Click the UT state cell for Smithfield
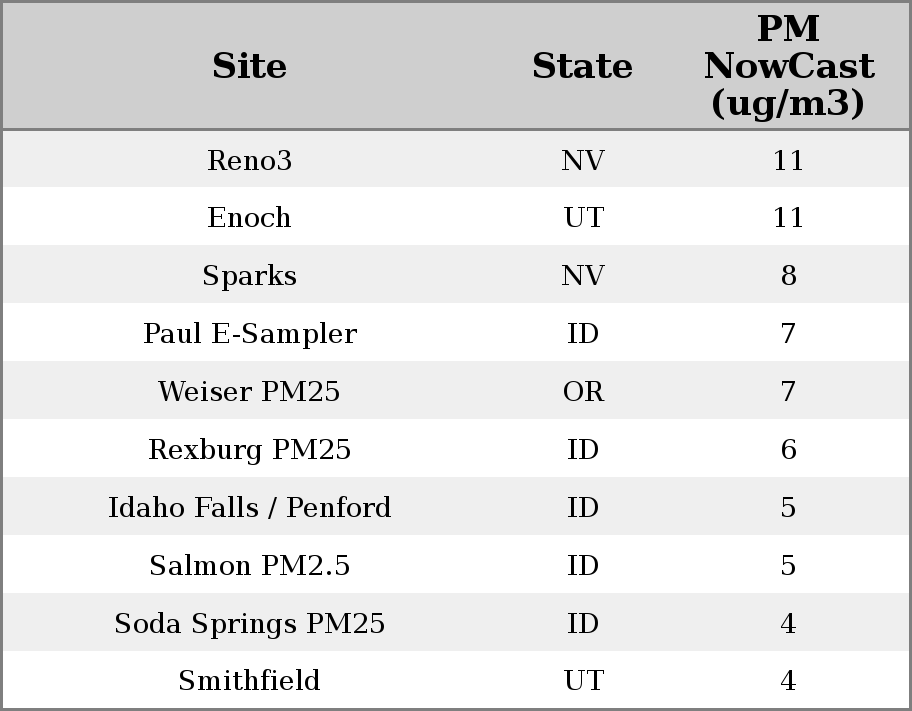912x711 pixels. click(583, 681)
